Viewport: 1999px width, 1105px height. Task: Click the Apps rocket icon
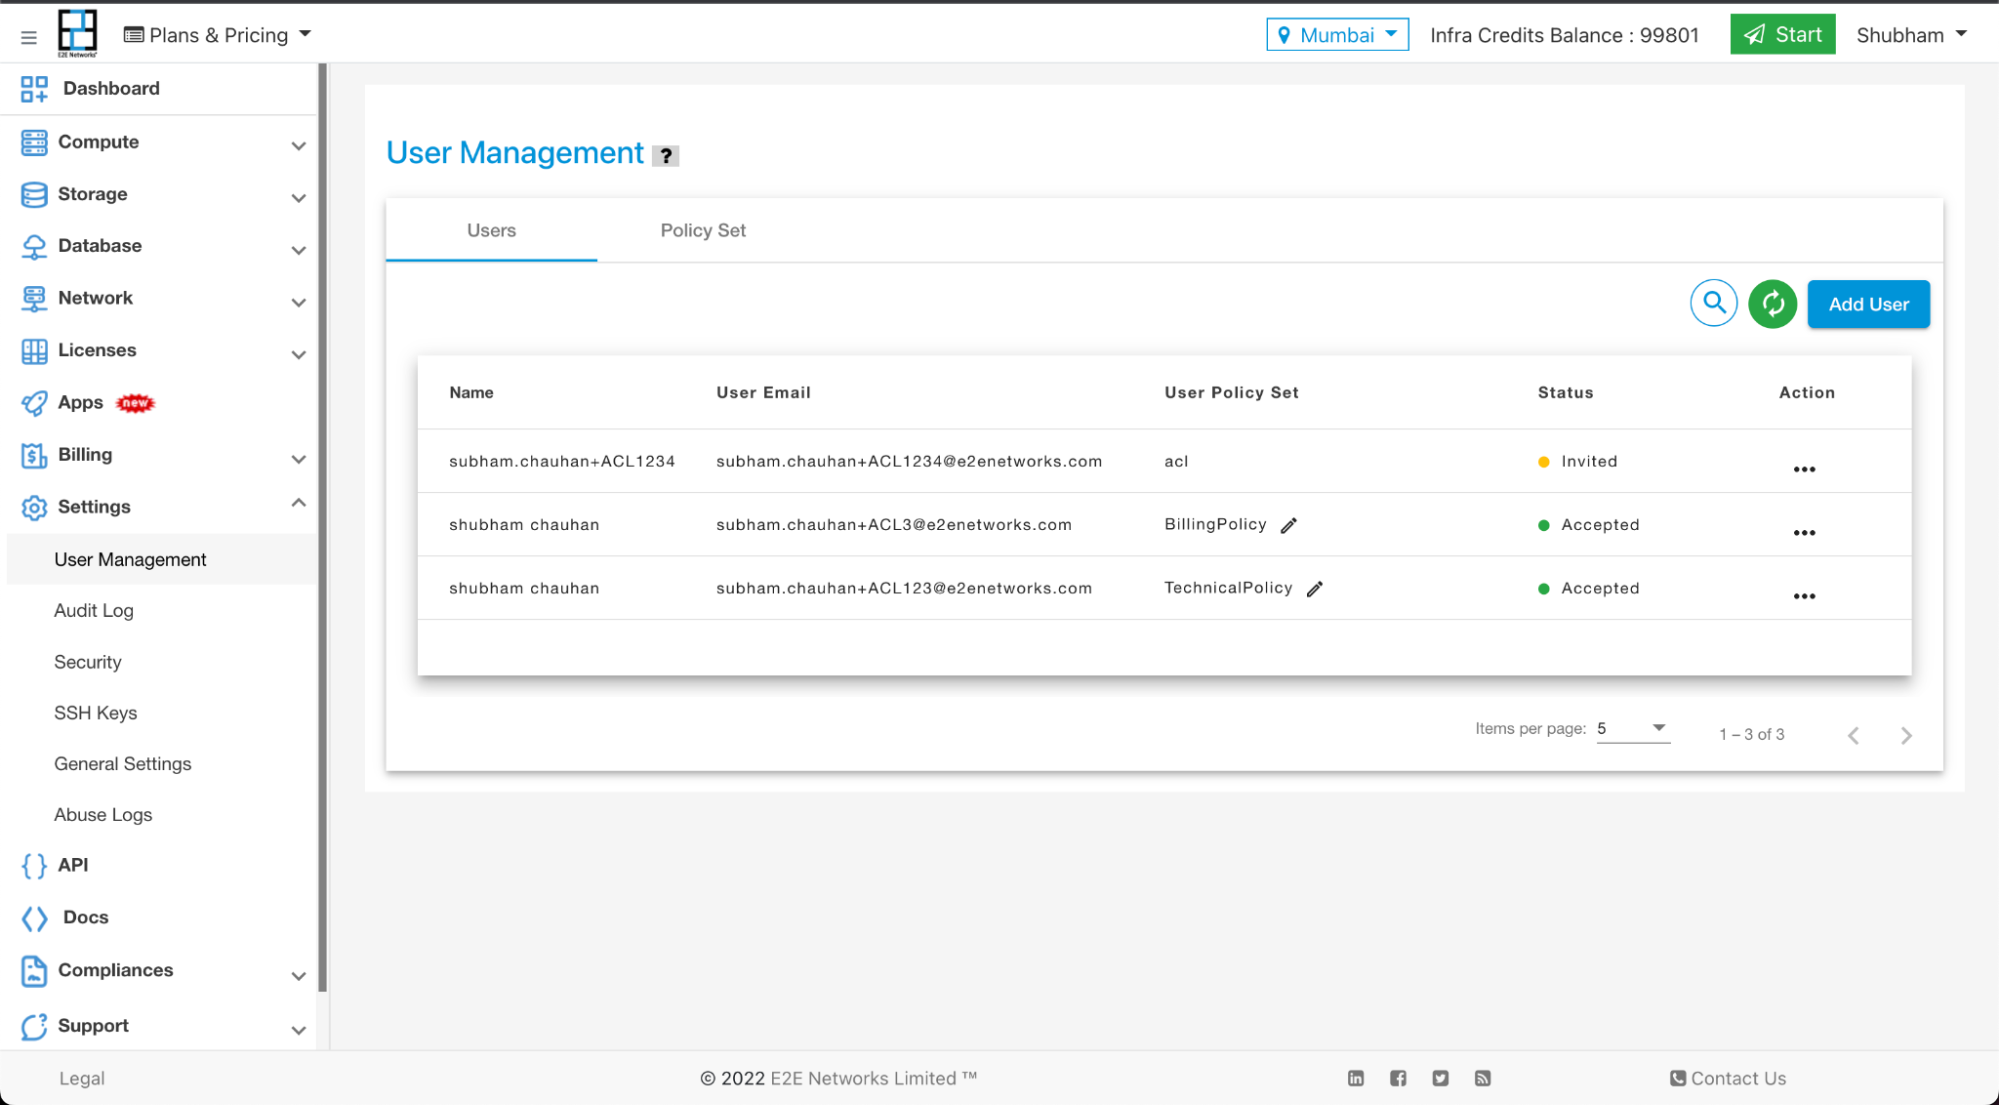pos(34,403)
